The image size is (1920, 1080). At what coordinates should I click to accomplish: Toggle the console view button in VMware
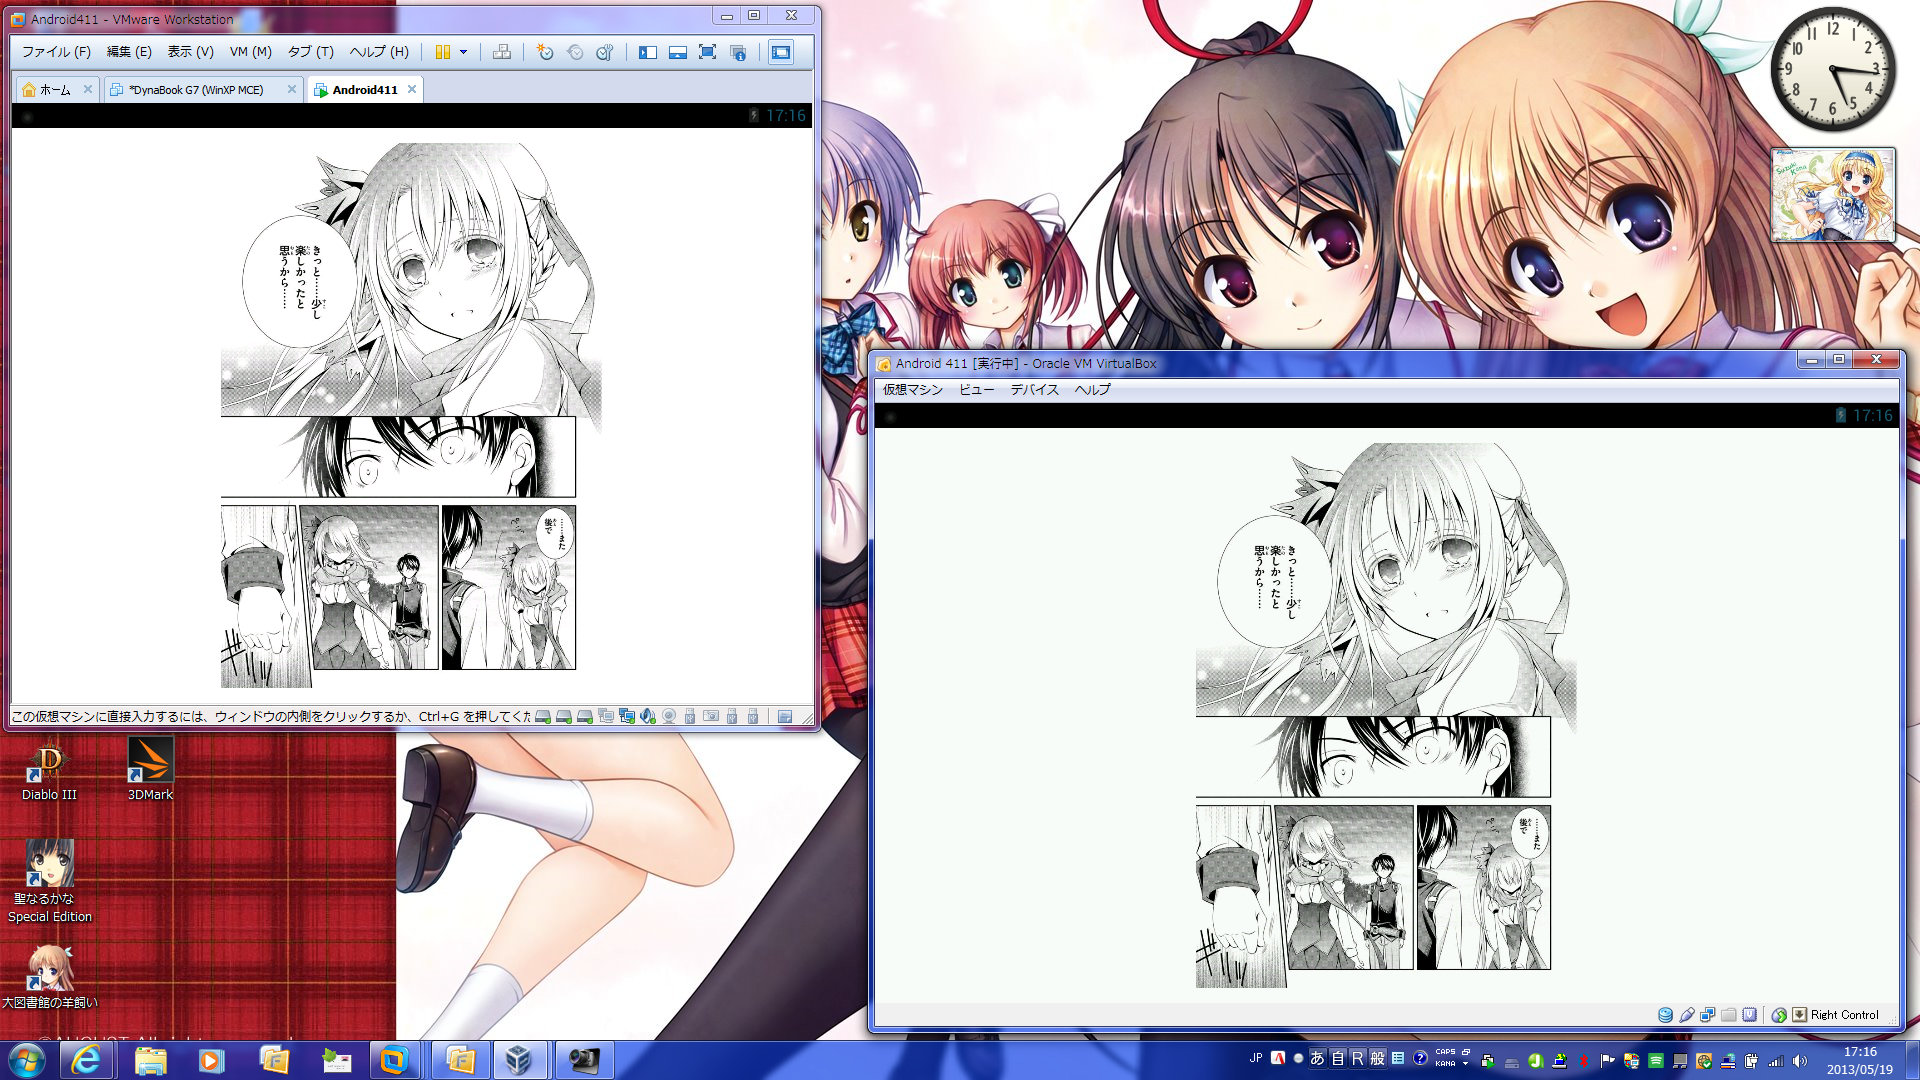coord(780,52)
